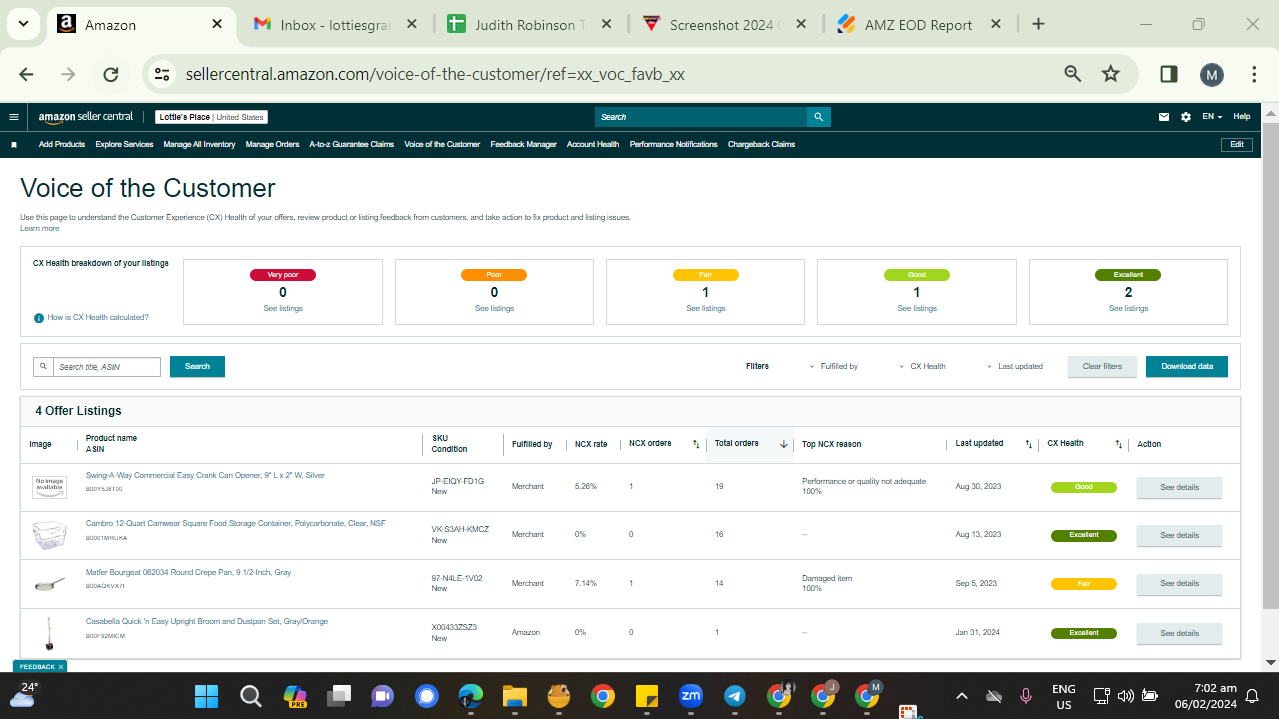
Task: Click the Cambro container product thumbnail
Action: [x=49, y=534]
